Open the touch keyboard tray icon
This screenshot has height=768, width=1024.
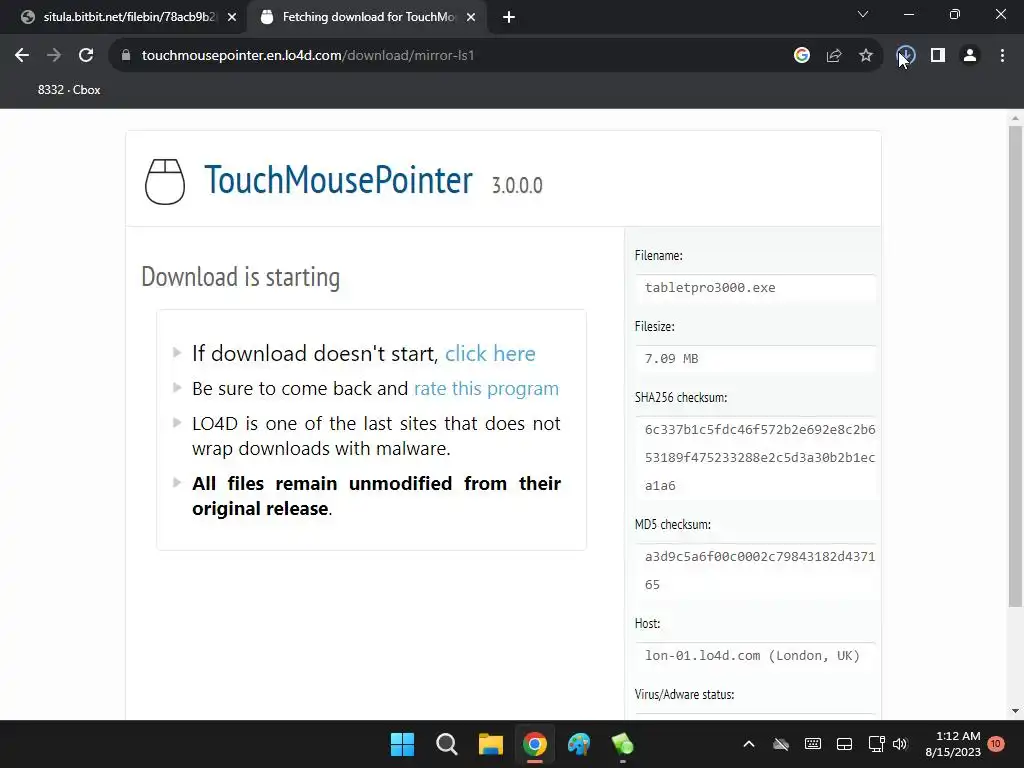pos(813,744)
